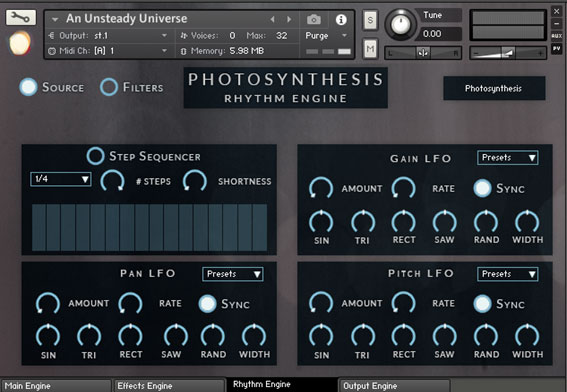567x392 pixels.
Task: Click the Pan LFO SAW knob
Action: click(176, 336)
